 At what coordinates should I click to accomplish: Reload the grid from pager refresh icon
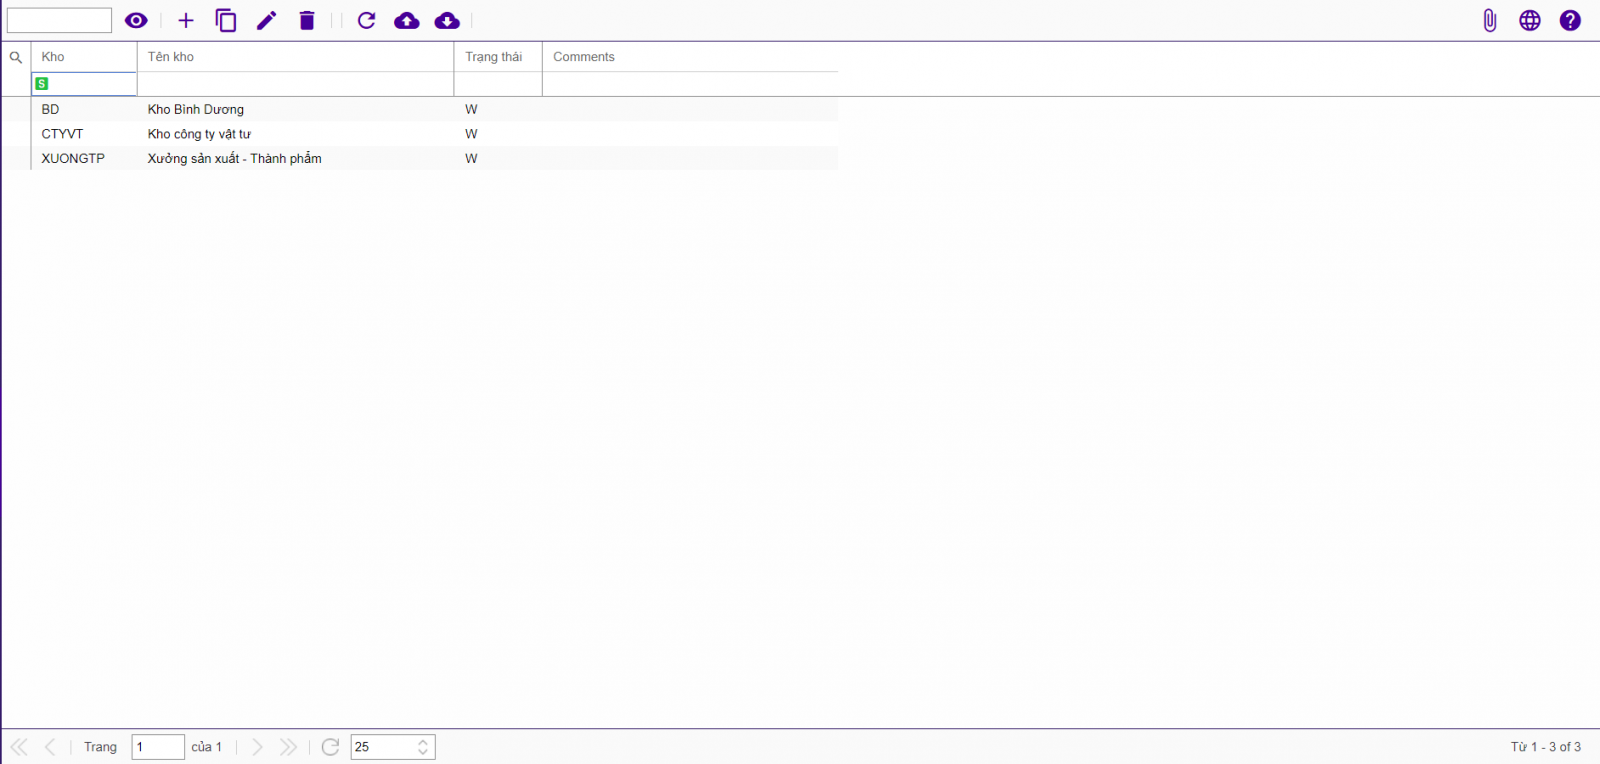point(330,747)
